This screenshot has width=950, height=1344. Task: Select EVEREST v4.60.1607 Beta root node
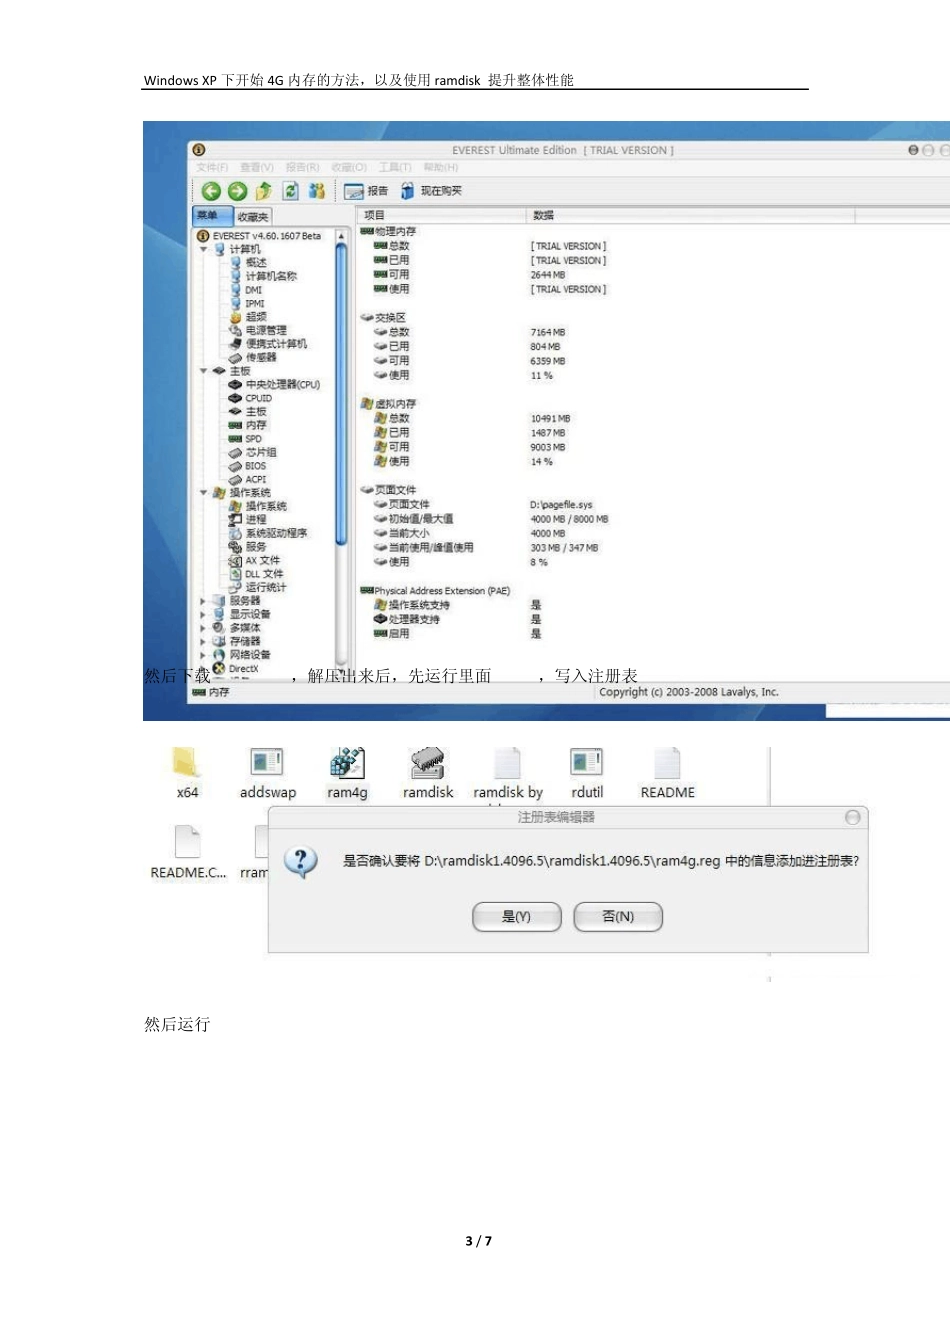click(259, 236)
